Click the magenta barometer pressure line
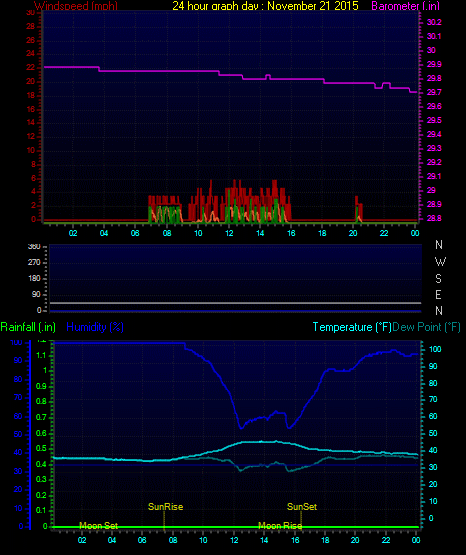Viewport: 466px width, 555px height. (230, 75)
